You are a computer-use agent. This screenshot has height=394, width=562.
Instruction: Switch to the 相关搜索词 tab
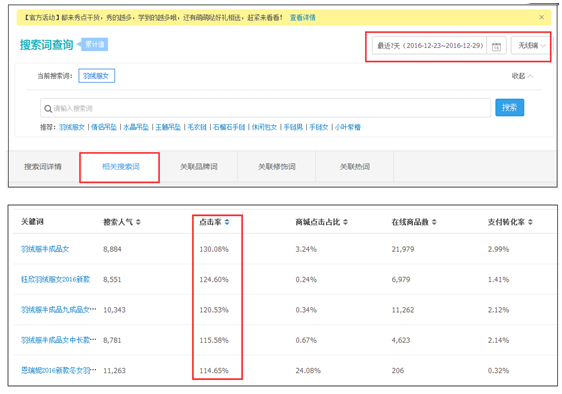tap(120, 167)
